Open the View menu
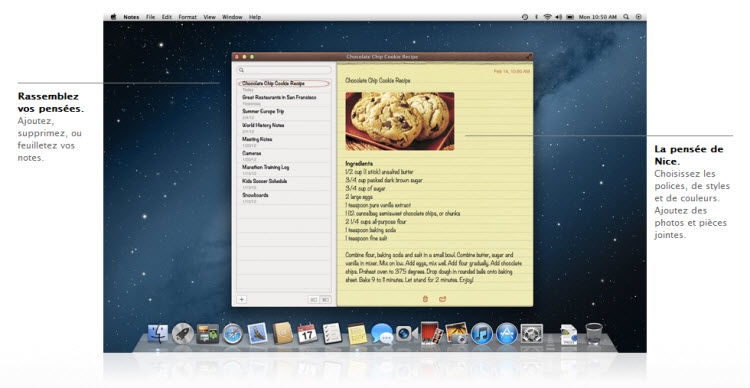The width and height of the screenshot is (750, 388). (210, 17)
